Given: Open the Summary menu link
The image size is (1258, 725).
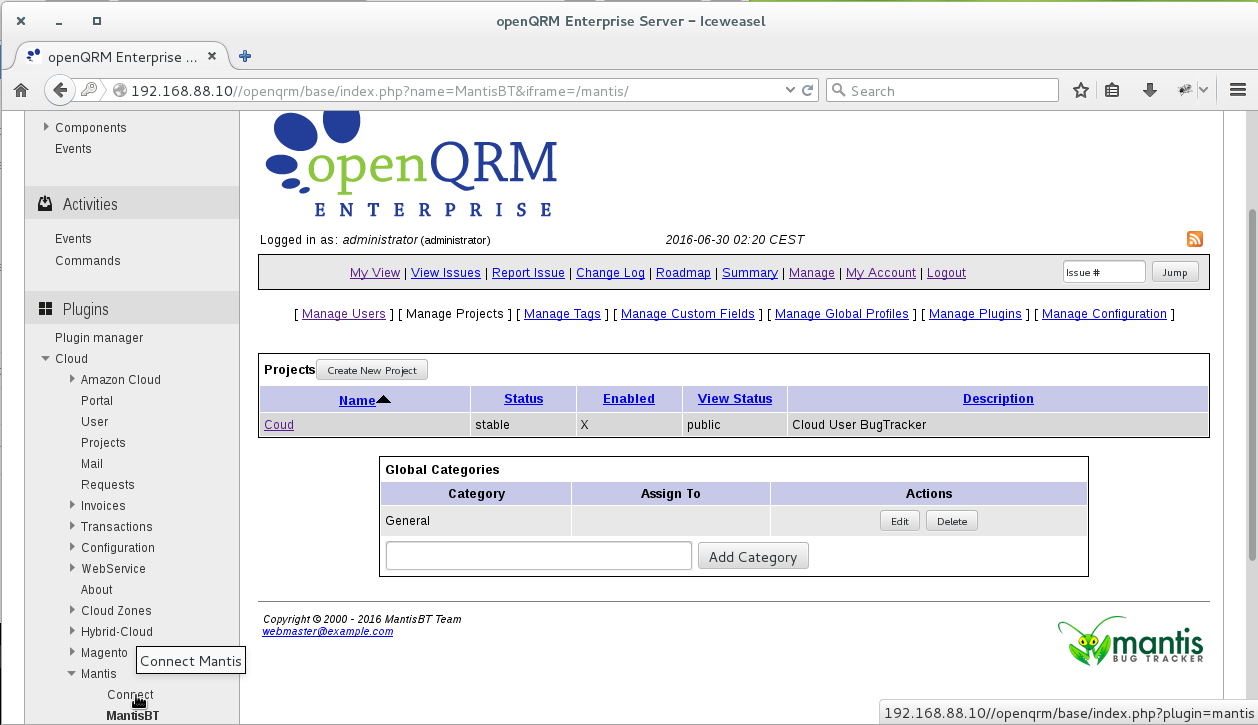Looking at the screenshot, I should coord(750,273).
